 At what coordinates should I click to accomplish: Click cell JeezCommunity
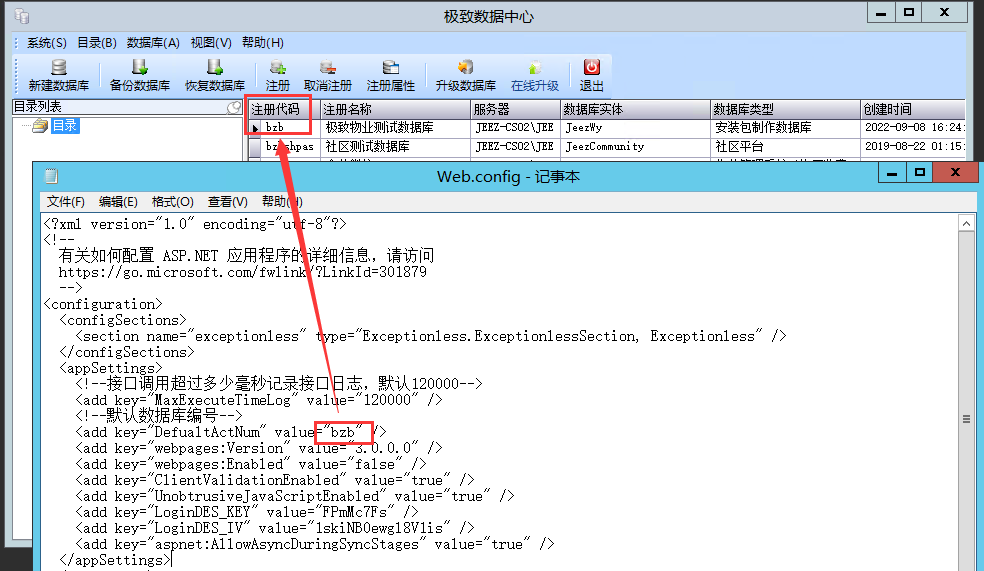coord(635,147)
